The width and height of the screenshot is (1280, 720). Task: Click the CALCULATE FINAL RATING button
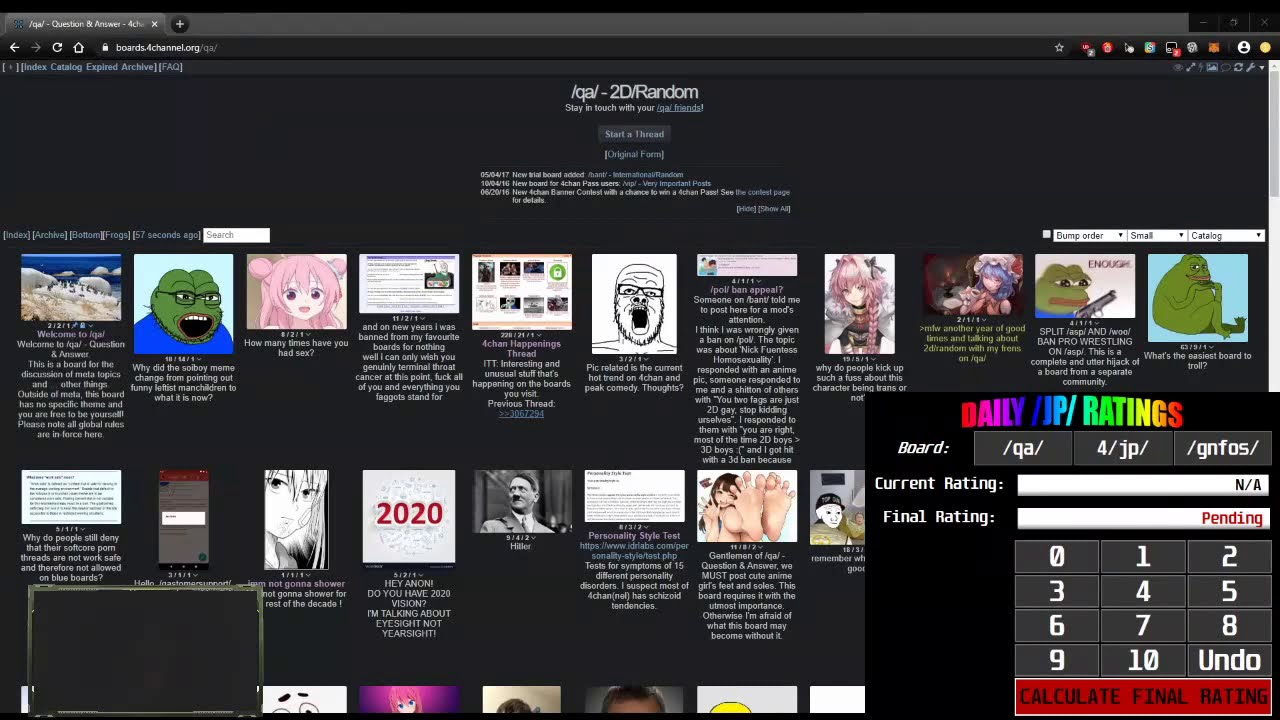coord(1143,697)
